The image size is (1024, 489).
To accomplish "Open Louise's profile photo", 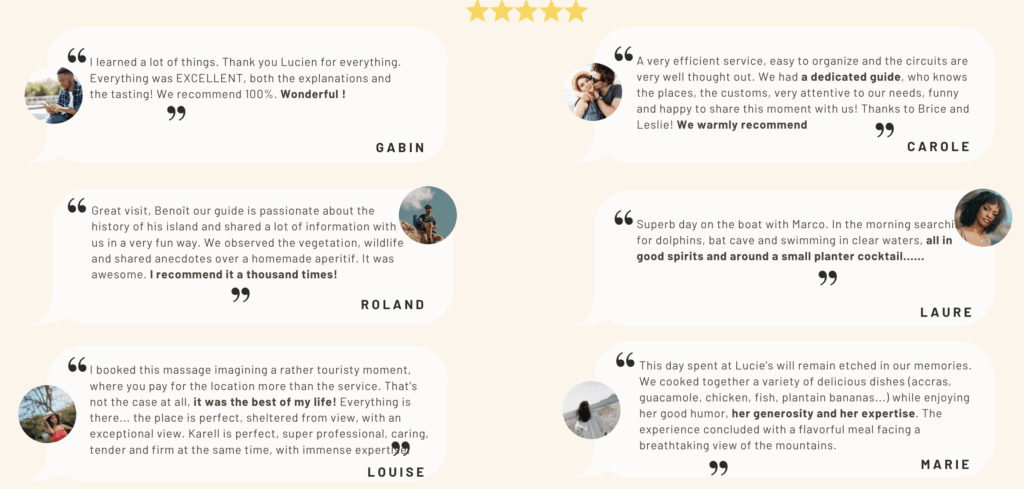I will [x=47, y=414].
